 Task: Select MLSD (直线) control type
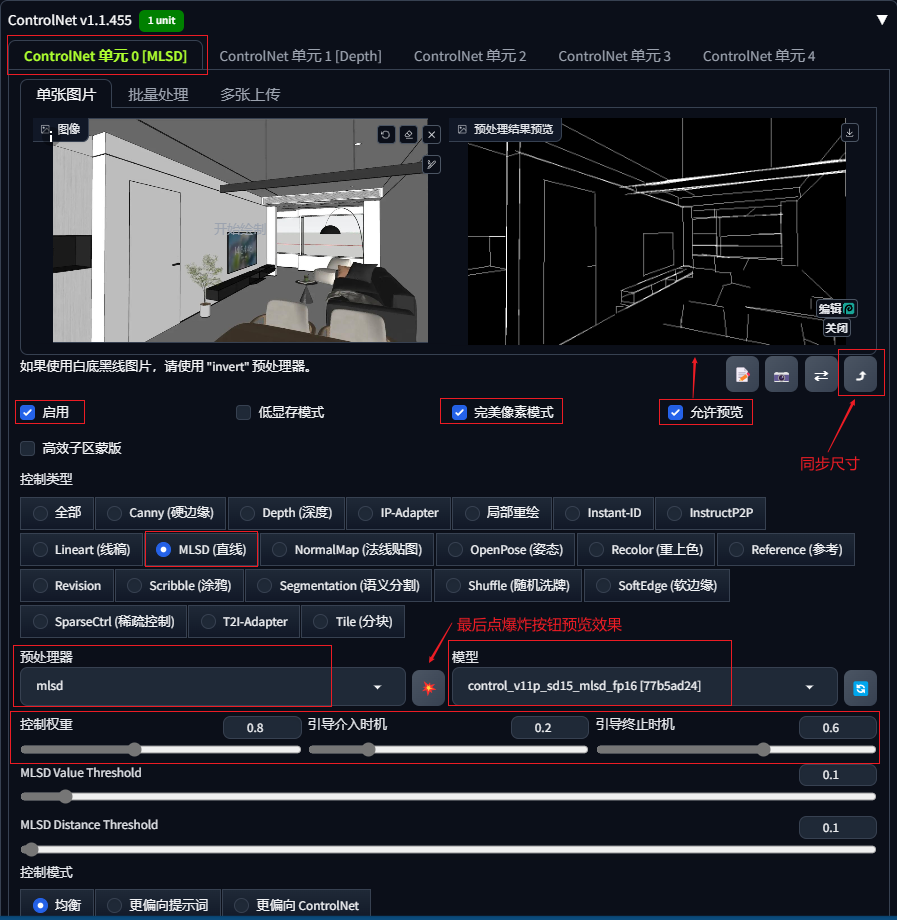(201, 550)
